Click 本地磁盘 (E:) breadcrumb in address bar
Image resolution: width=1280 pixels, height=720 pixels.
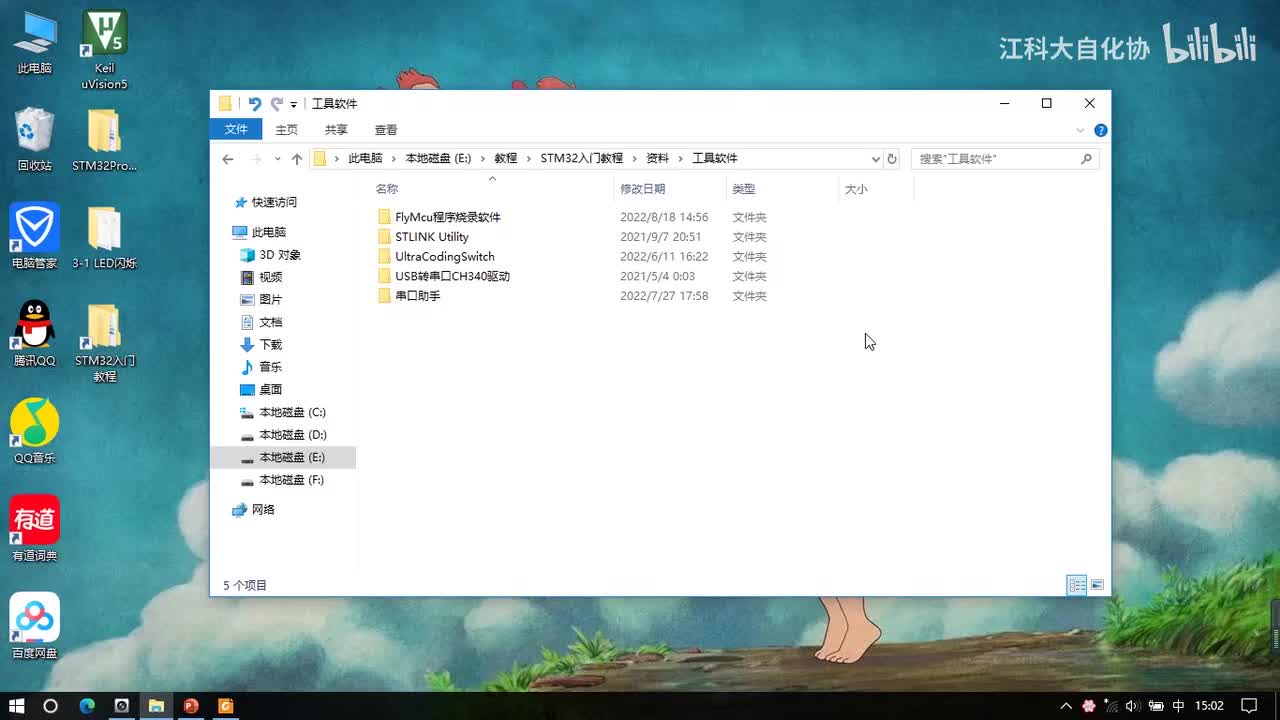pyautogui.click(x=438, y=159)
